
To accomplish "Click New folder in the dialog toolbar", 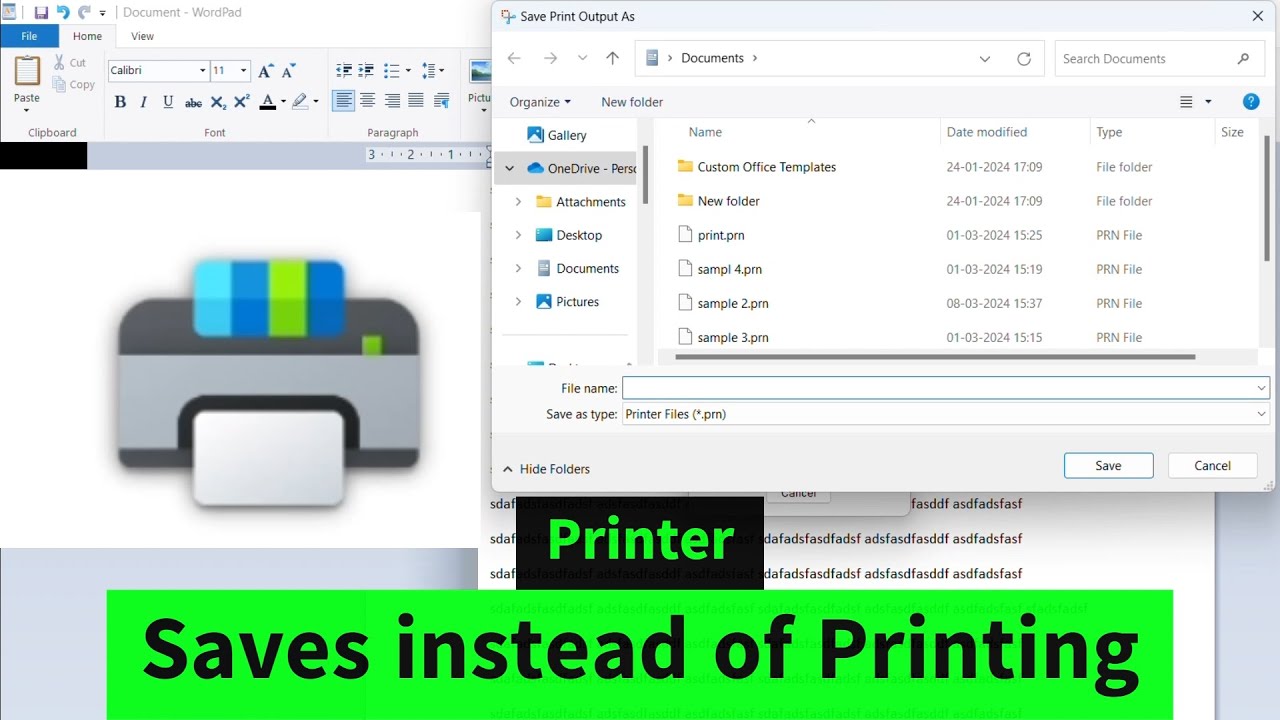I will click(632, 102).
